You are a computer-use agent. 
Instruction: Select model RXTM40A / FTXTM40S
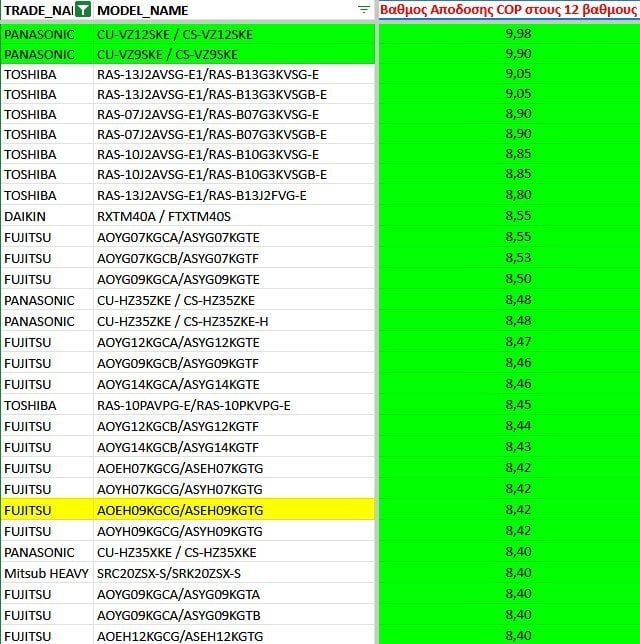pyautogui.click(x=164, y=217)
